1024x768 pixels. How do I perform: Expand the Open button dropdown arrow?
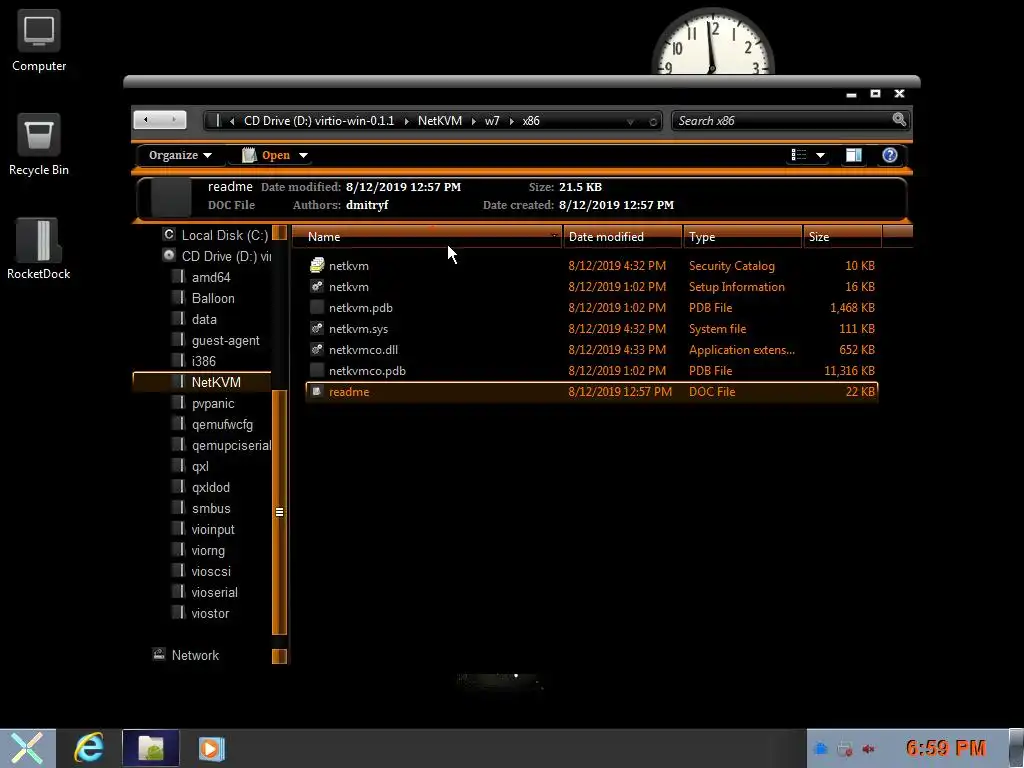point(303,155)
